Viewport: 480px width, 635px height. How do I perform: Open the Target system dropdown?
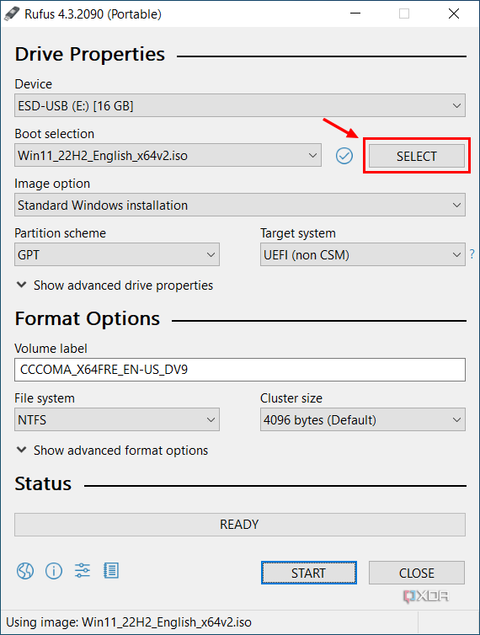pyautogui.click(x=363, y=255)
